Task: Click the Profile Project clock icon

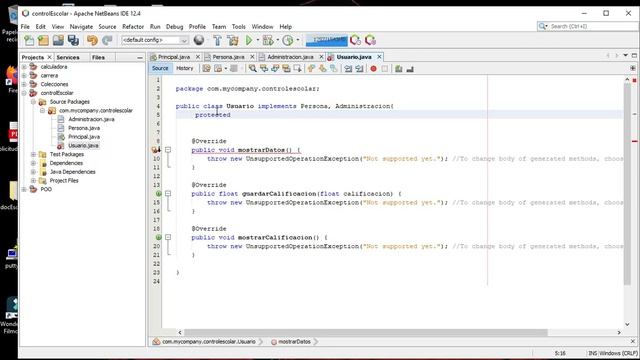Action: pos(288,40)
